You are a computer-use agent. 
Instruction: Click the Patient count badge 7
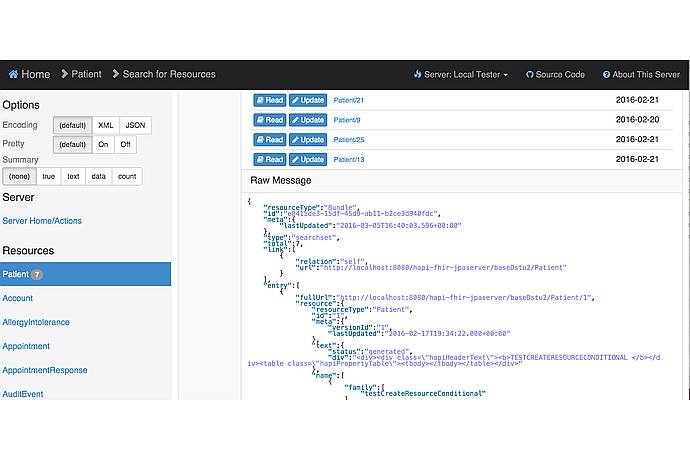(x=37, y=274)
